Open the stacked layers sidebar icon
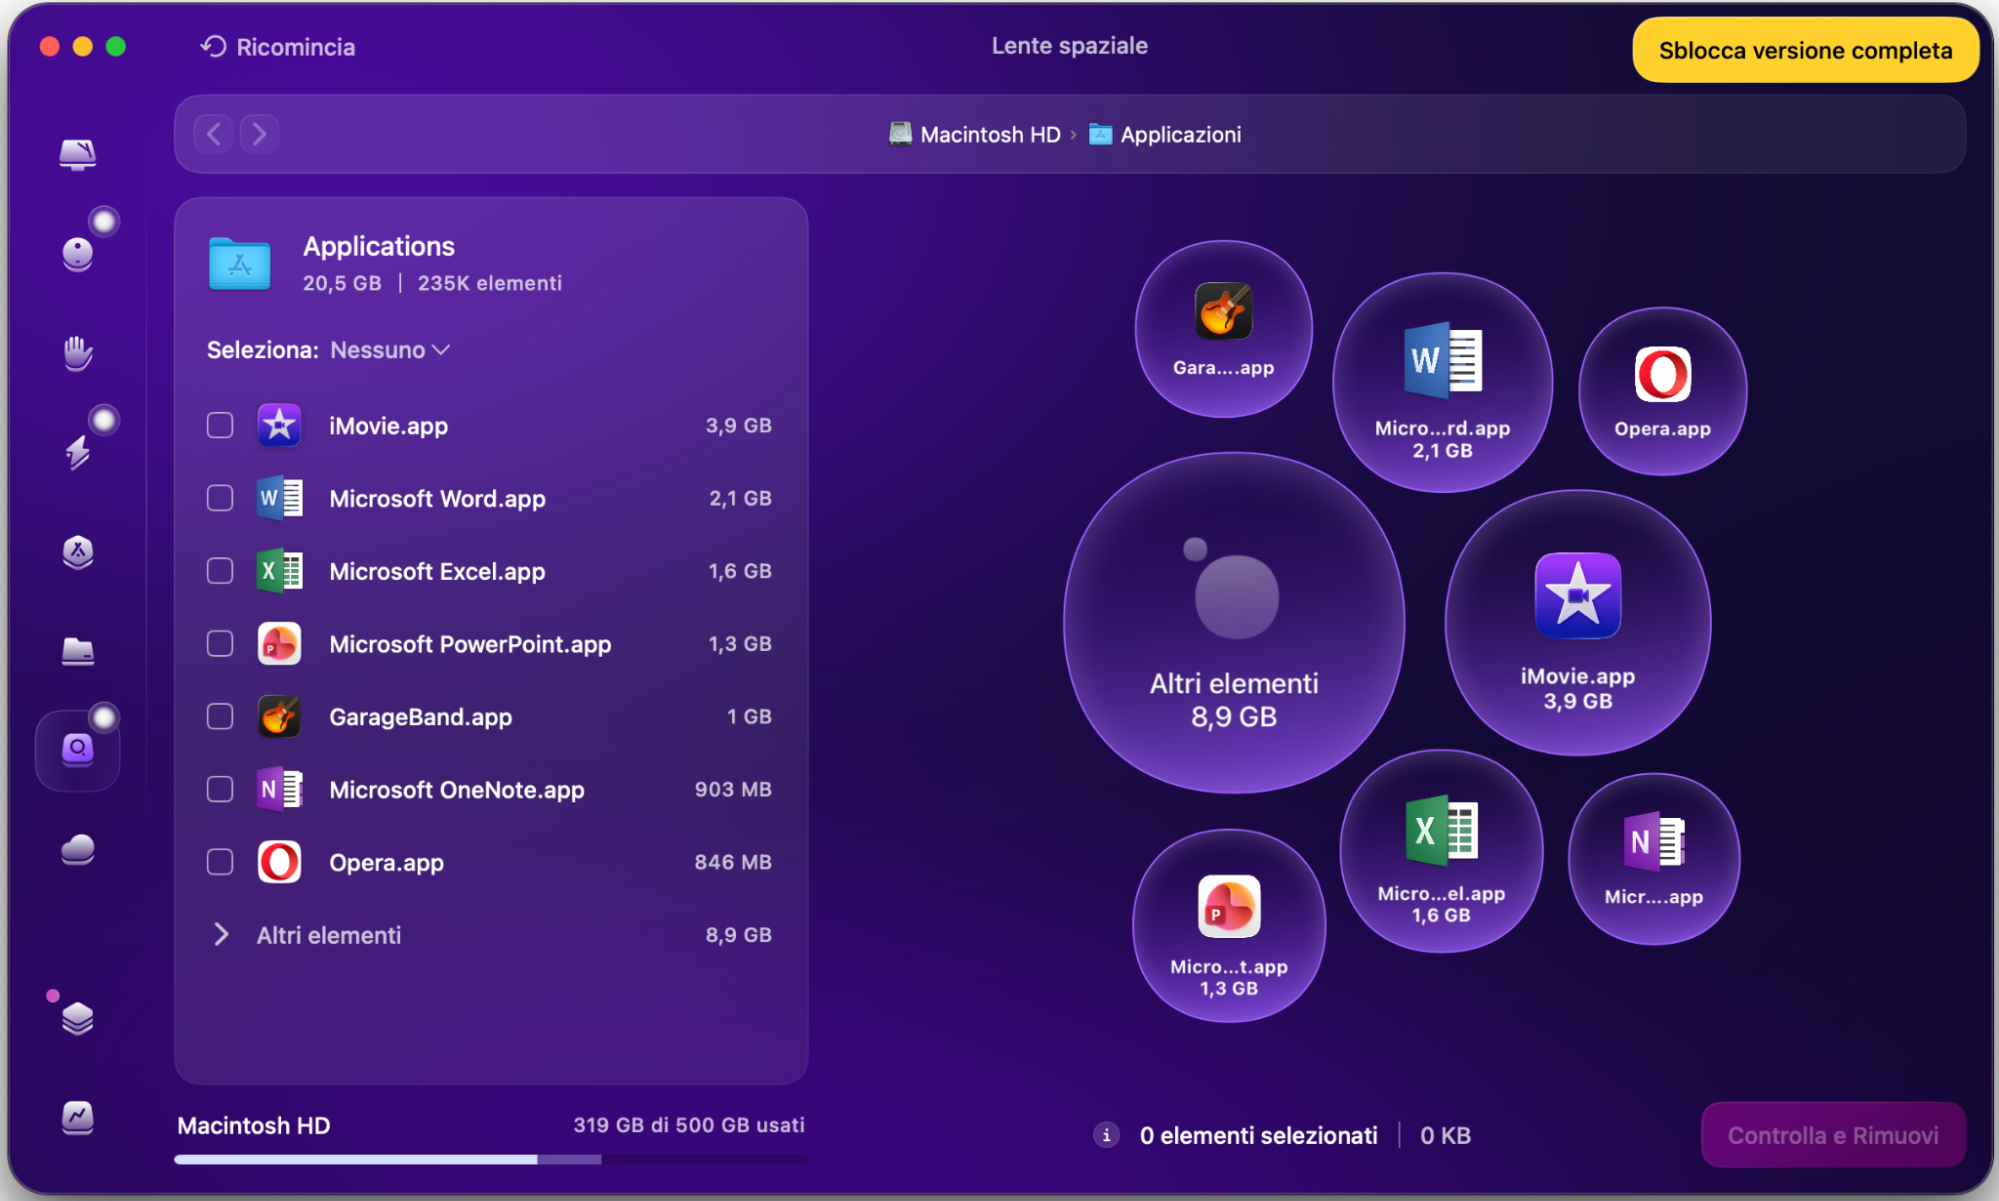Image resolution: width=1999 pixels, height=1201 pixels. (x=78, y=1018)
